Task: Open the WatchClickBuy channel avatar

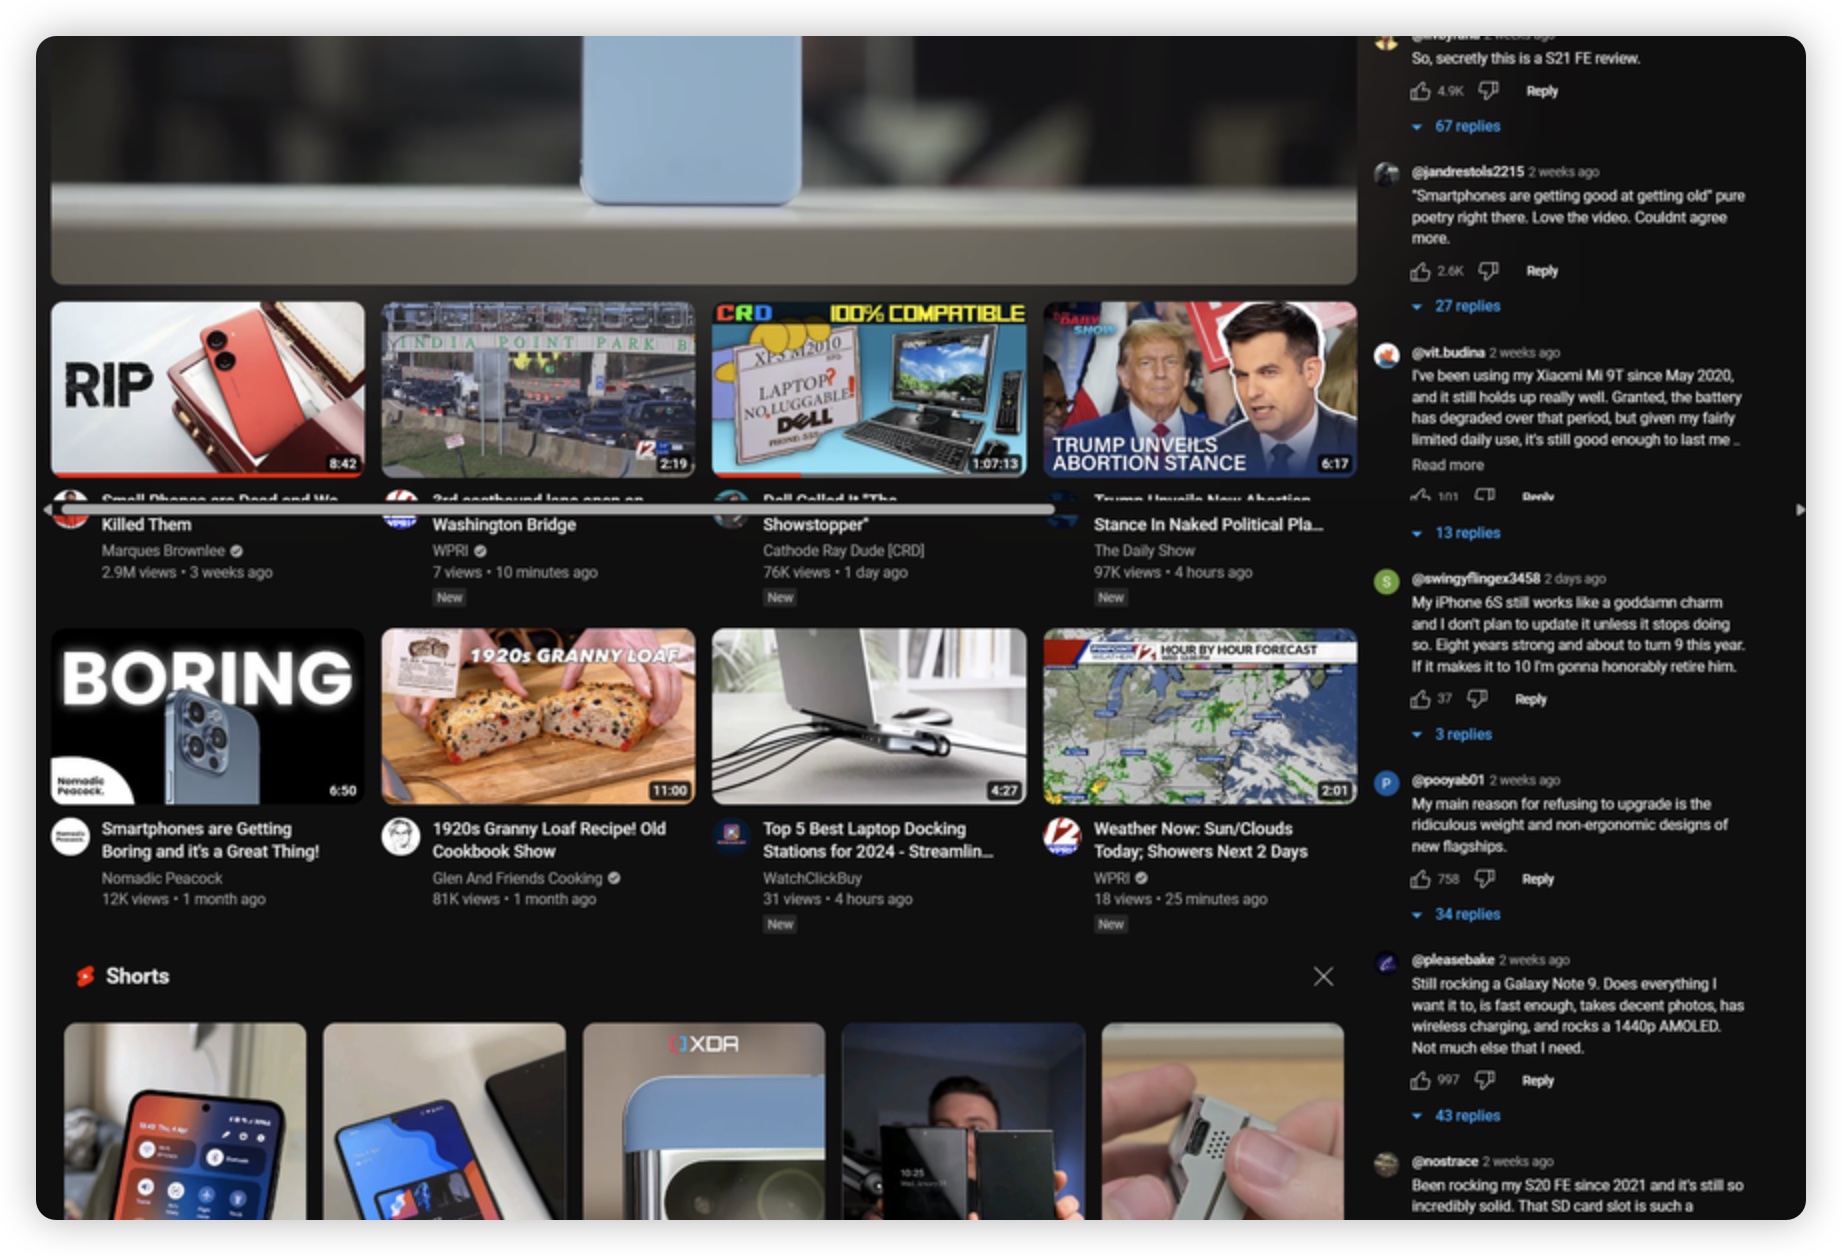Action: click(x=731, y=837)
